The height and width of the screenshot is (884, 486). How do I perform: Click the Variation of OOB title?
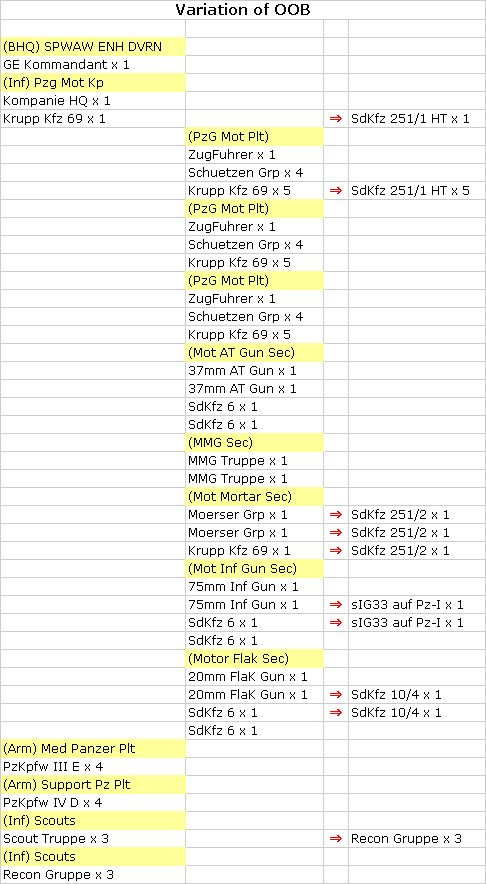(x=243, y=10)
